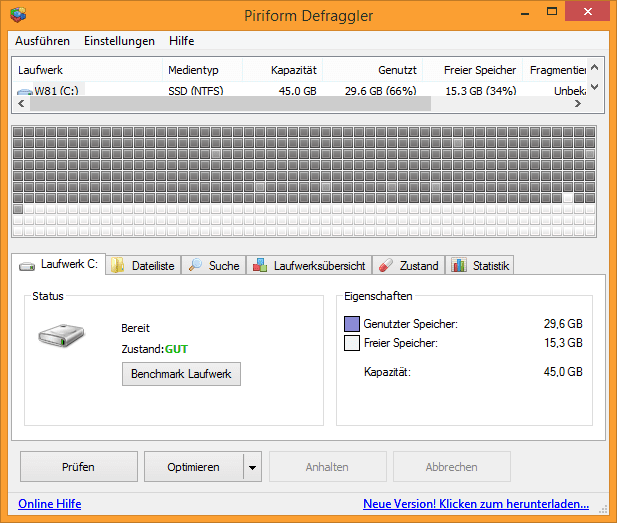Click the drive list scroll down arrow
This screenshot has width=617, height=523.
pyautogui.click(x=595, y=87)
